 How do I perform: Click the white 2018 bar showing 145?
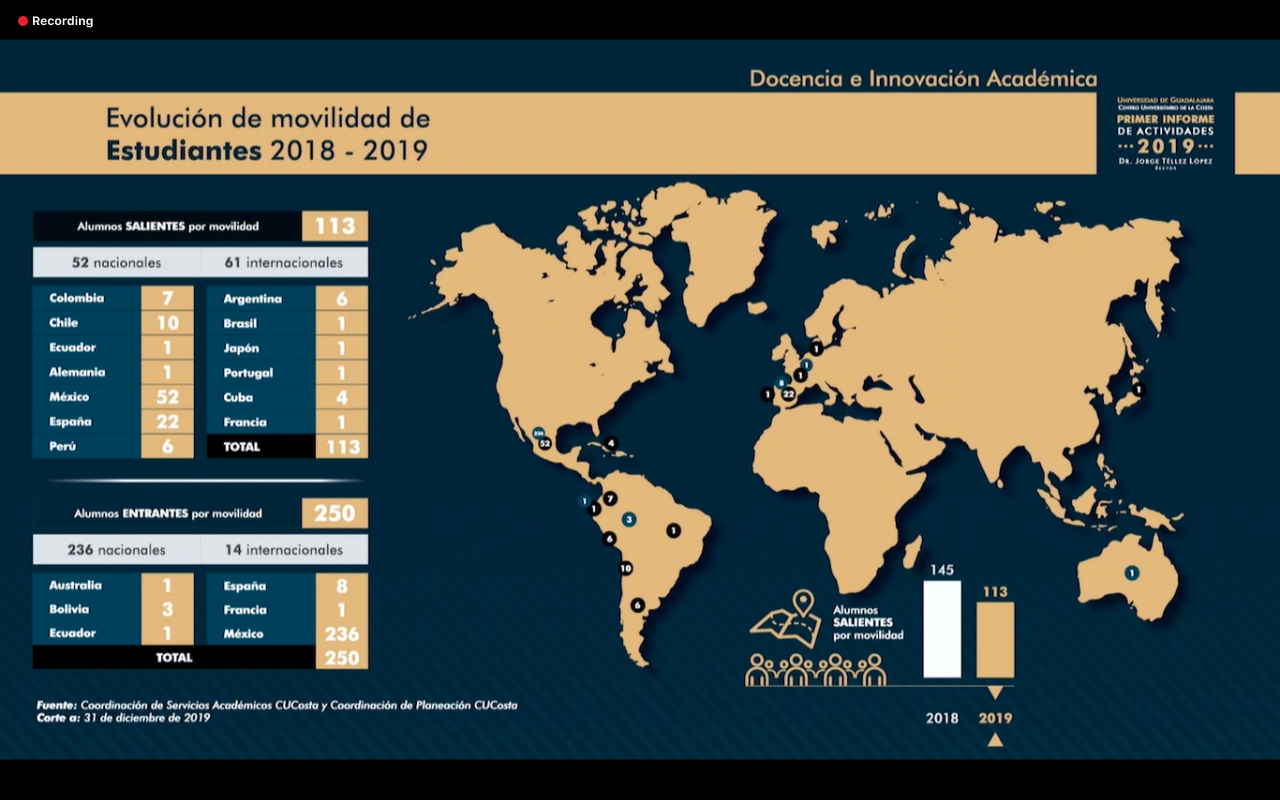tap(941, 629)
